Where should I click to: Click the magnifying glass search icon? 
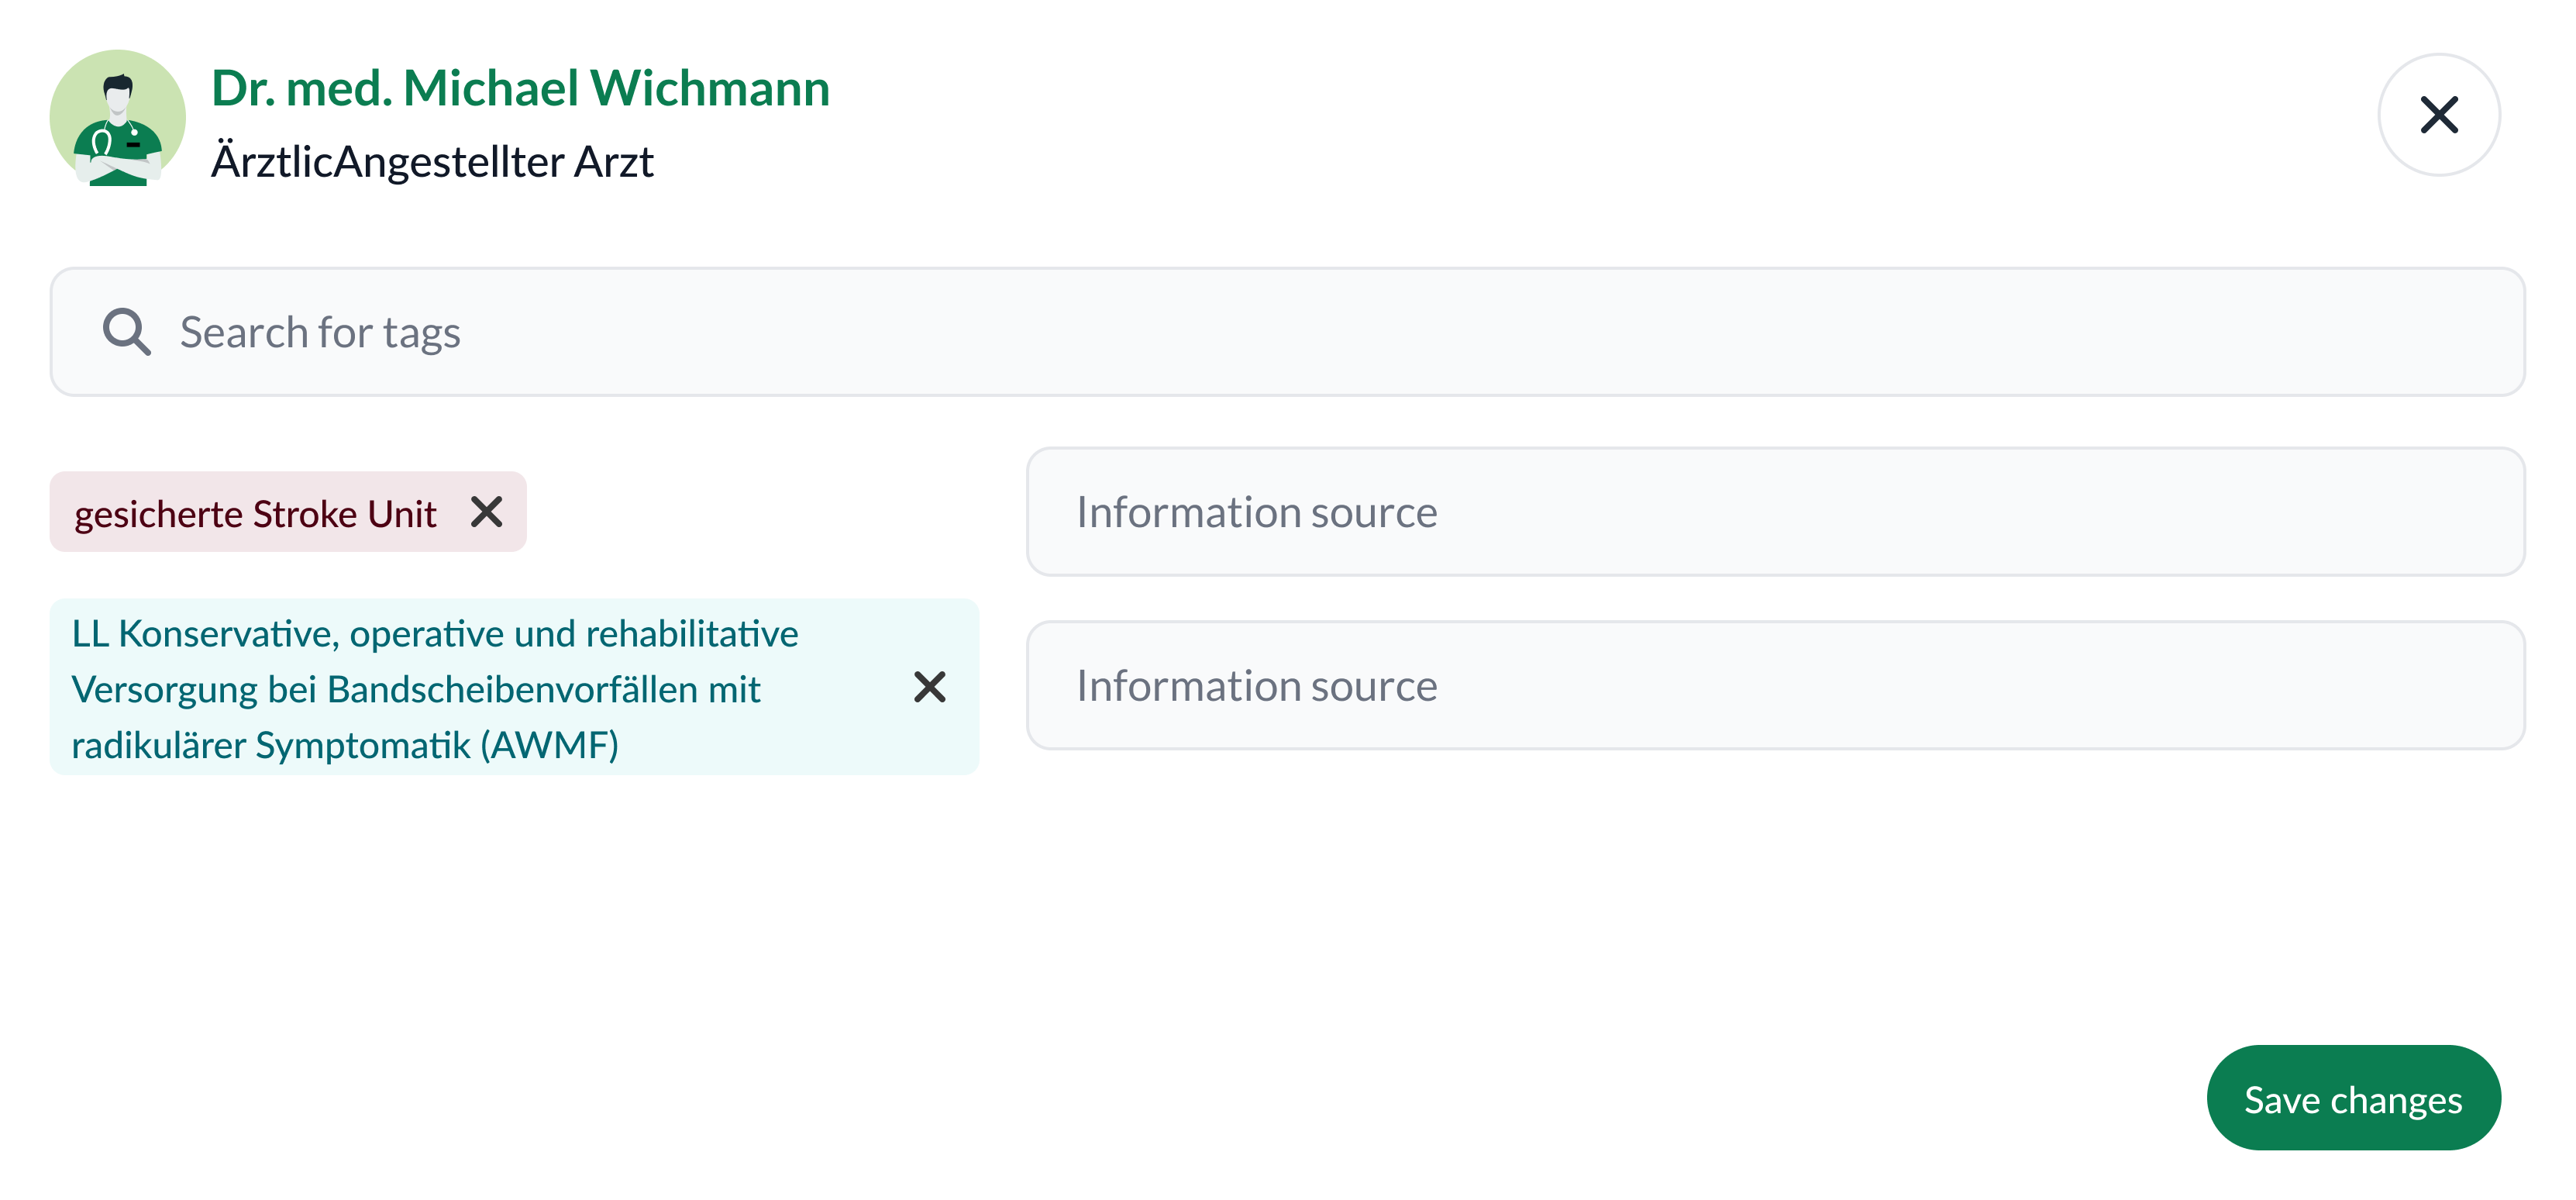(x=127, y=332)
